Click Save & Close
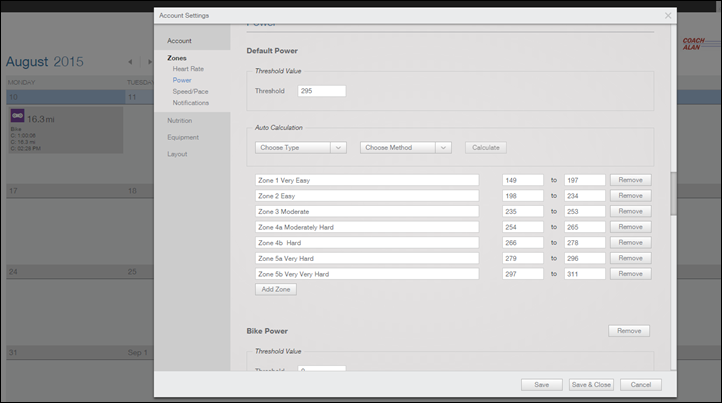The image size is (722, 403). [591, 385]
